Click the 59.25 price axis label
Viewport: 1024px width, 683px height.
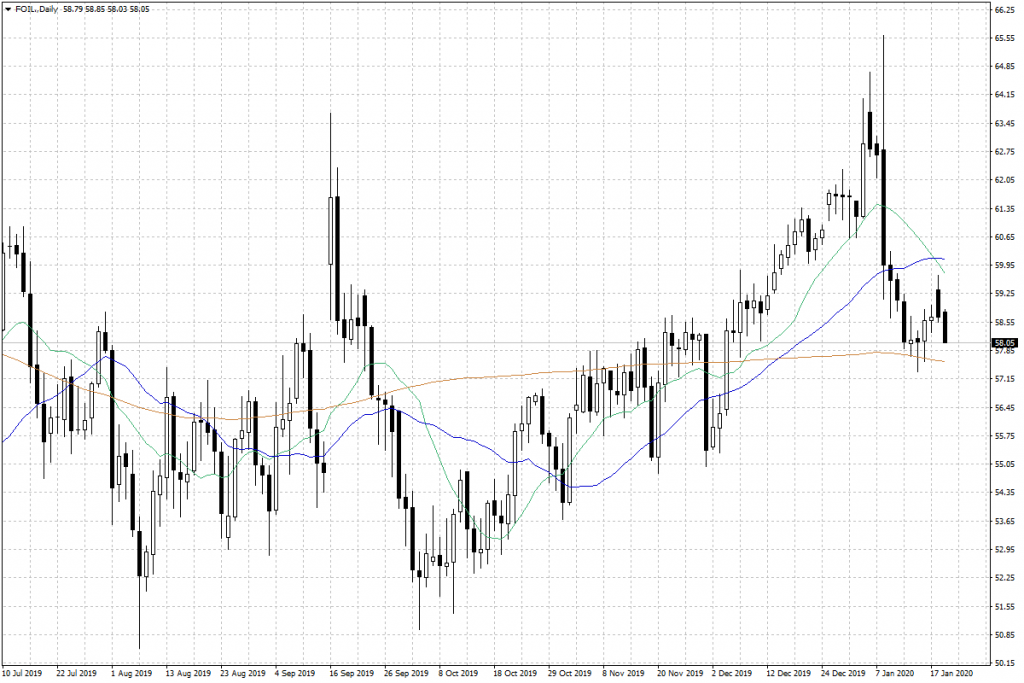coord(1005,294)
